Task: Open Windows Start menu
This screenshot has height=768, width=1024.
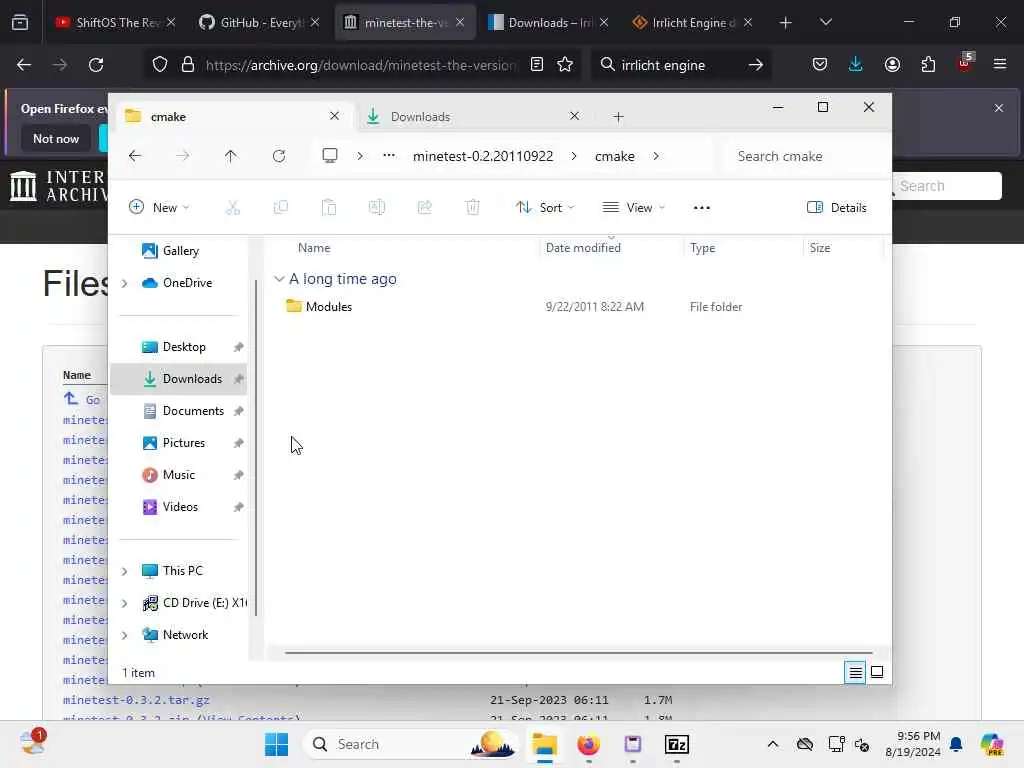Action: click(x=277, y=744)
